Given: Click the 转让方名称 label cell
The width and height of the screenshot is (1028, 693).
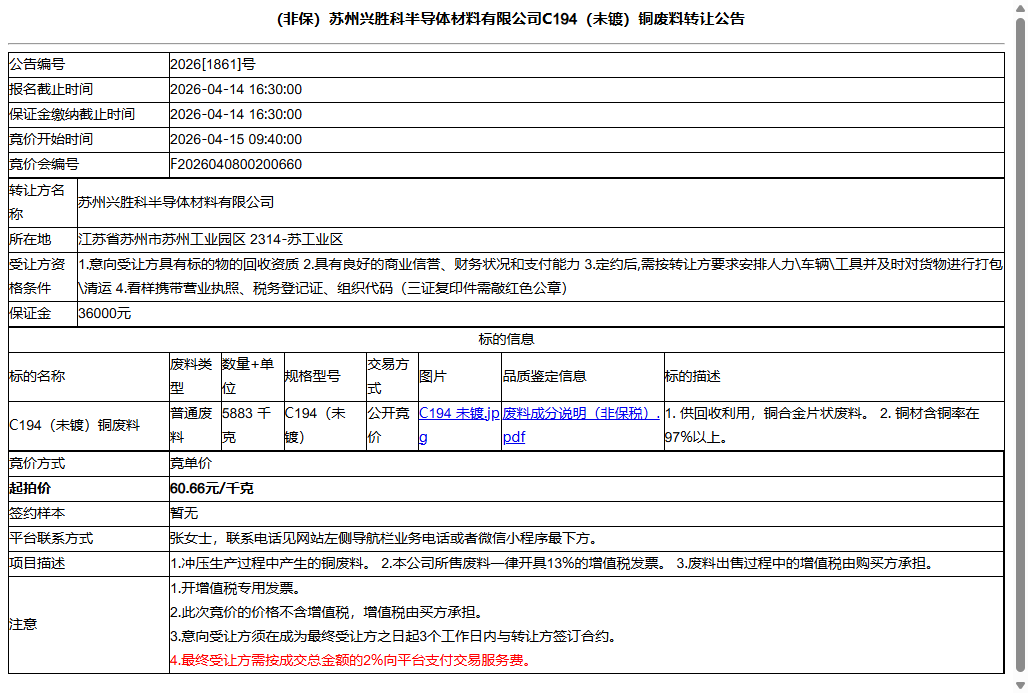Looking at the screenshot, I should (43, 203).
